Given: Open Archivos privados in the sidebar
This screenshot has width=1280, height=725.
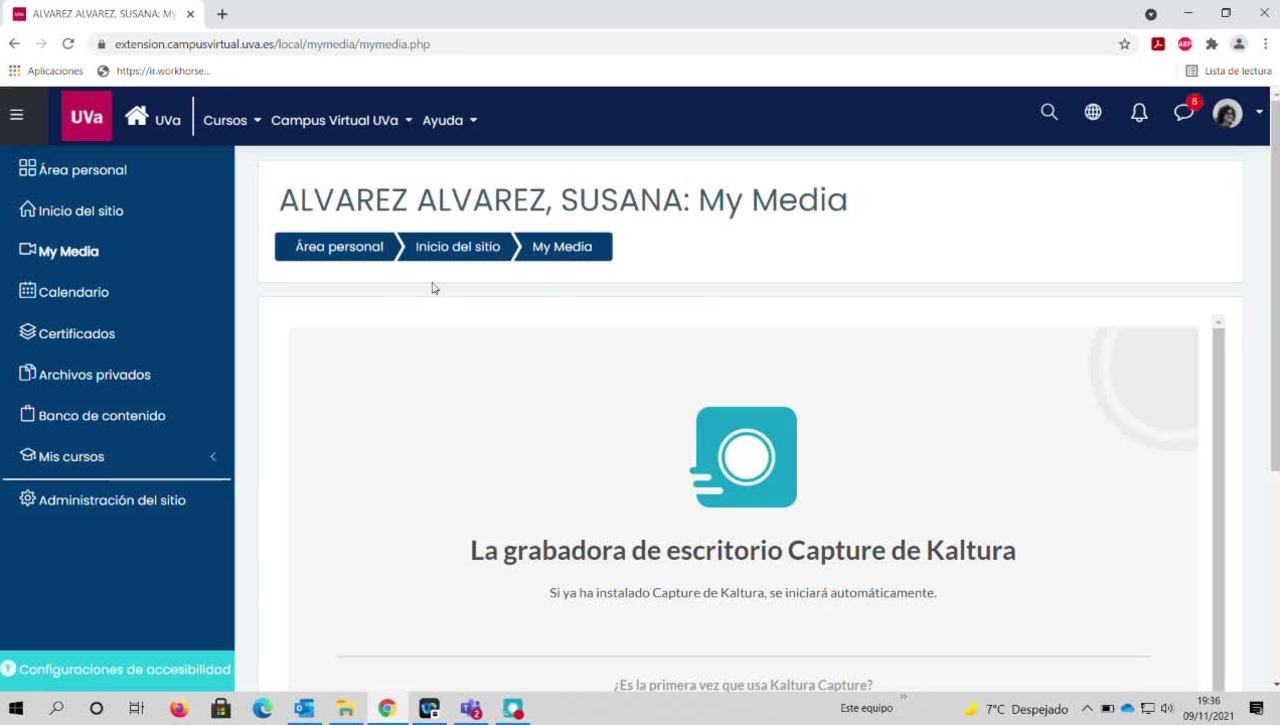Looking at the screenshot, I should coord(85,374).
